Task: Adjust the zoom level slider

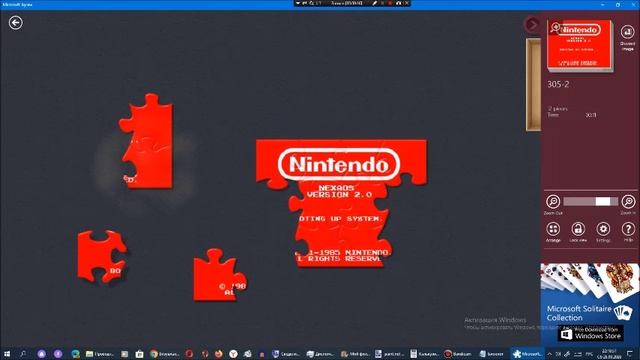Action: 590,202
